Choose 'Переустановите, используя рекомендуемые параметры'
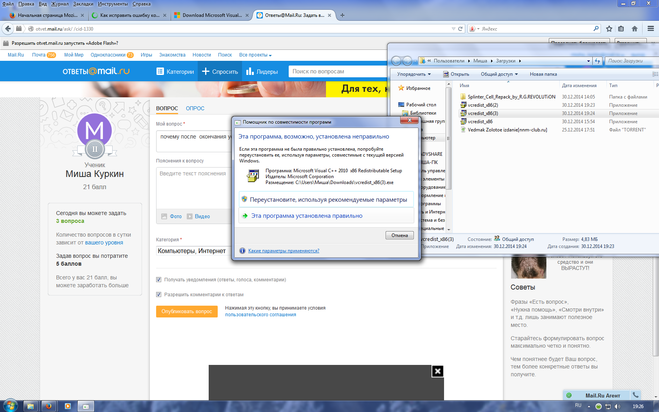659x412 pixels. [x=326, y=200]
